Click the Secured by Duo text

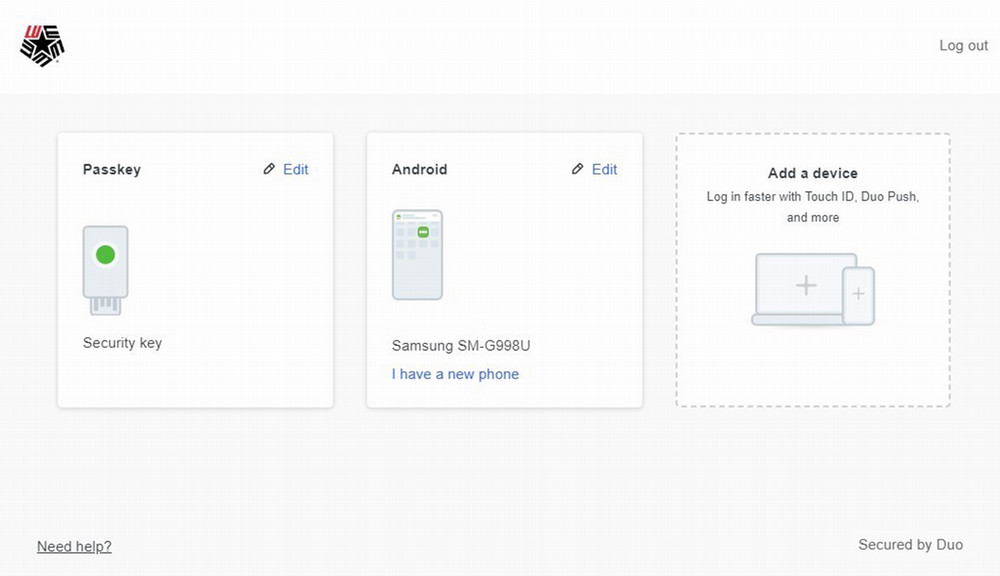(910, 545)
